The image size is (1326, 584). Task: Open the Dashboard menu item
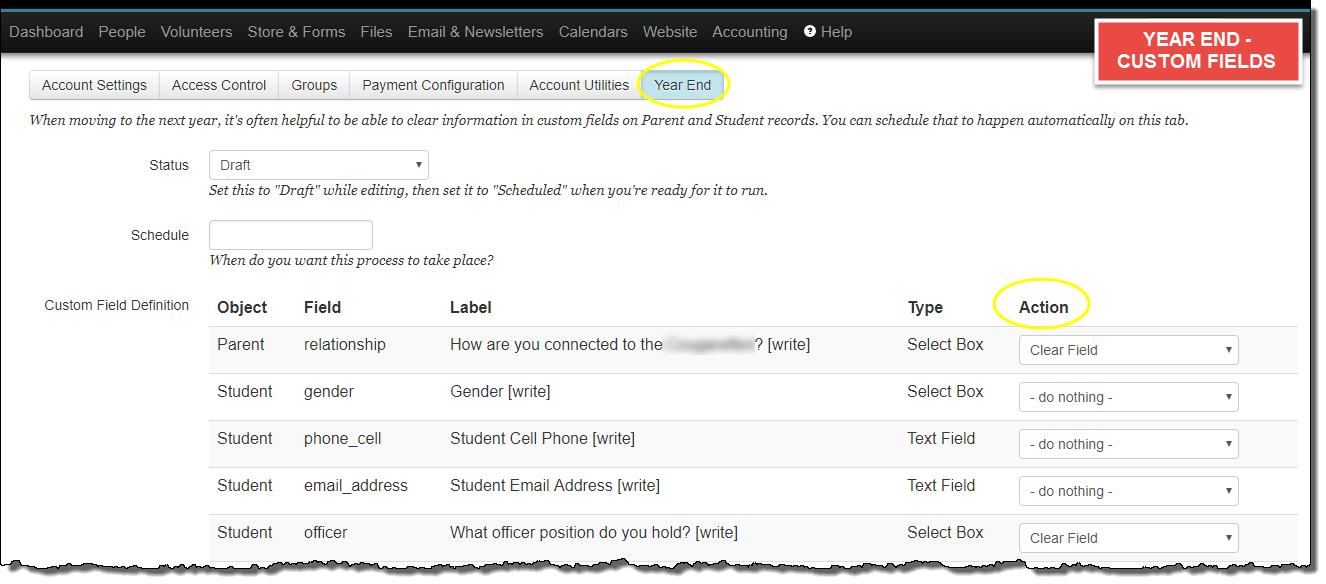point(46,32)
